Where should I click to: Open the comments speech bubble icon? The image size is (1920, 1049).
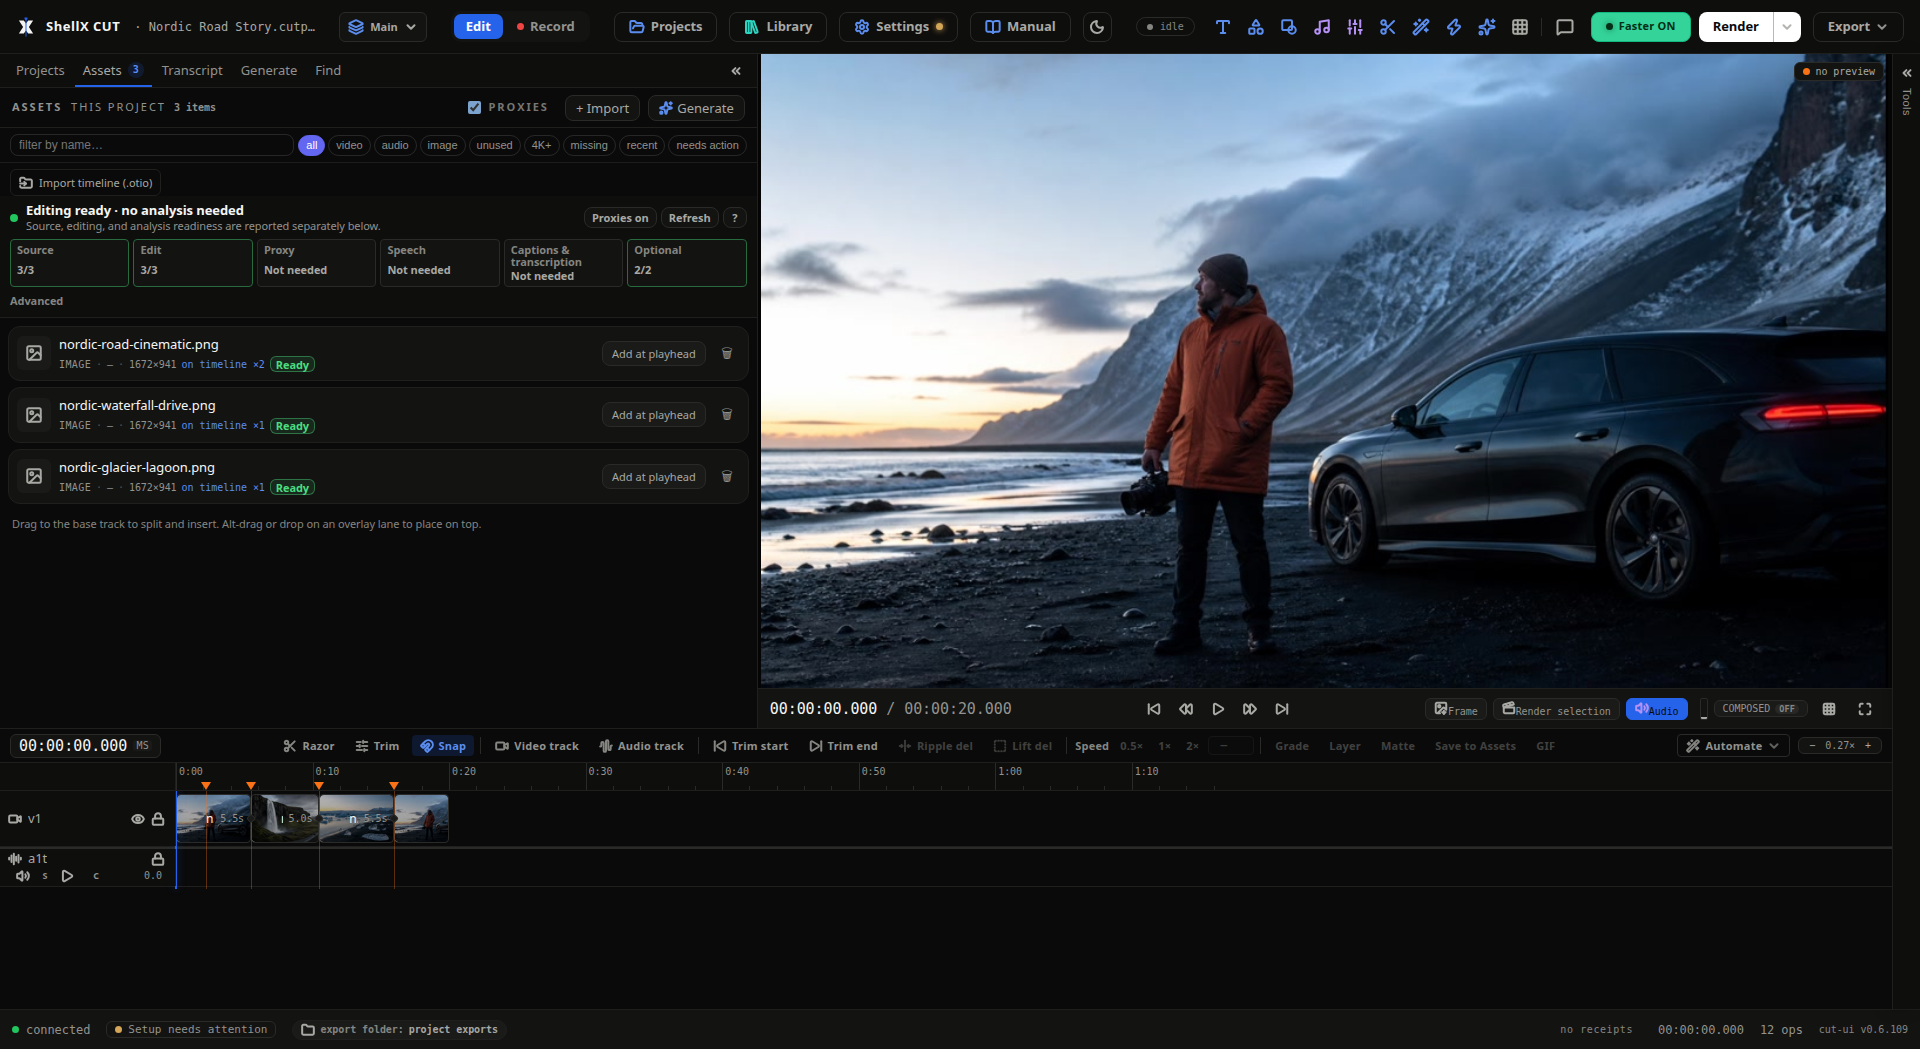coord(1565,27)
